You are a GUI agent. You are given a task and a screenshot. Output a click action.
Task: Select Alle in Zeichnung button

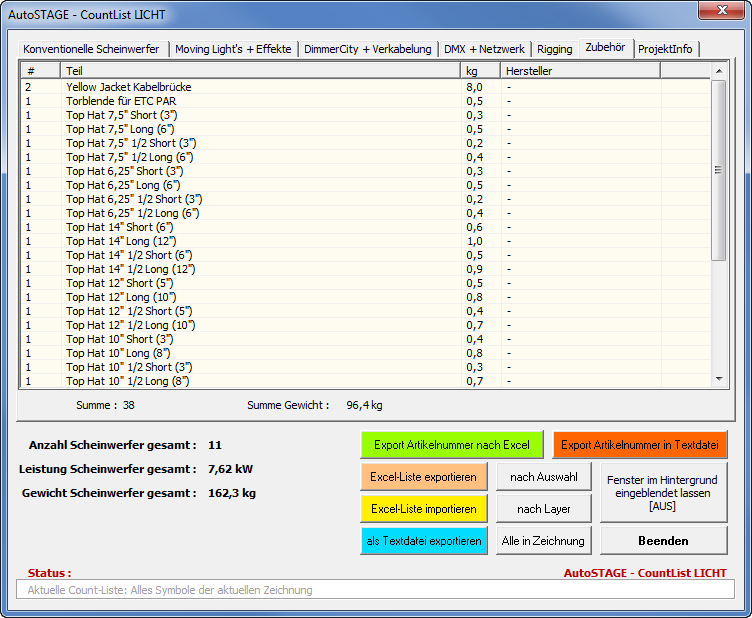point(543,541)
